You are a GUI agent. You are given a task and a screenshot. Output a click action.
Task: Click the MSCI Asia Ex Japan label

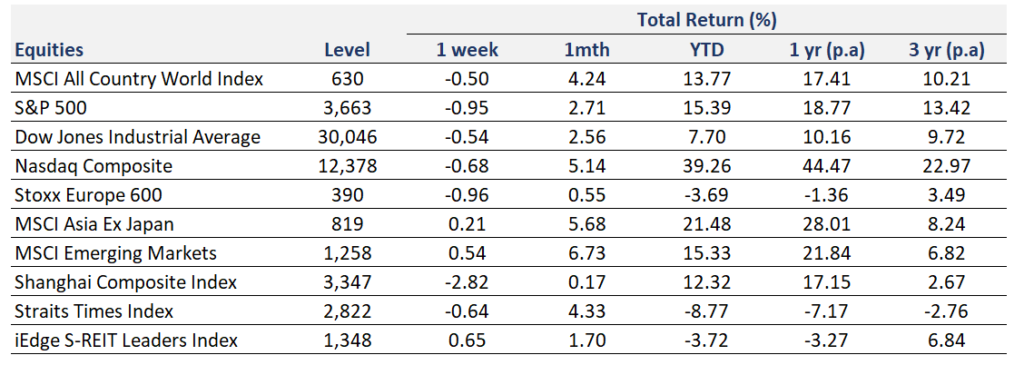(95, 225)
